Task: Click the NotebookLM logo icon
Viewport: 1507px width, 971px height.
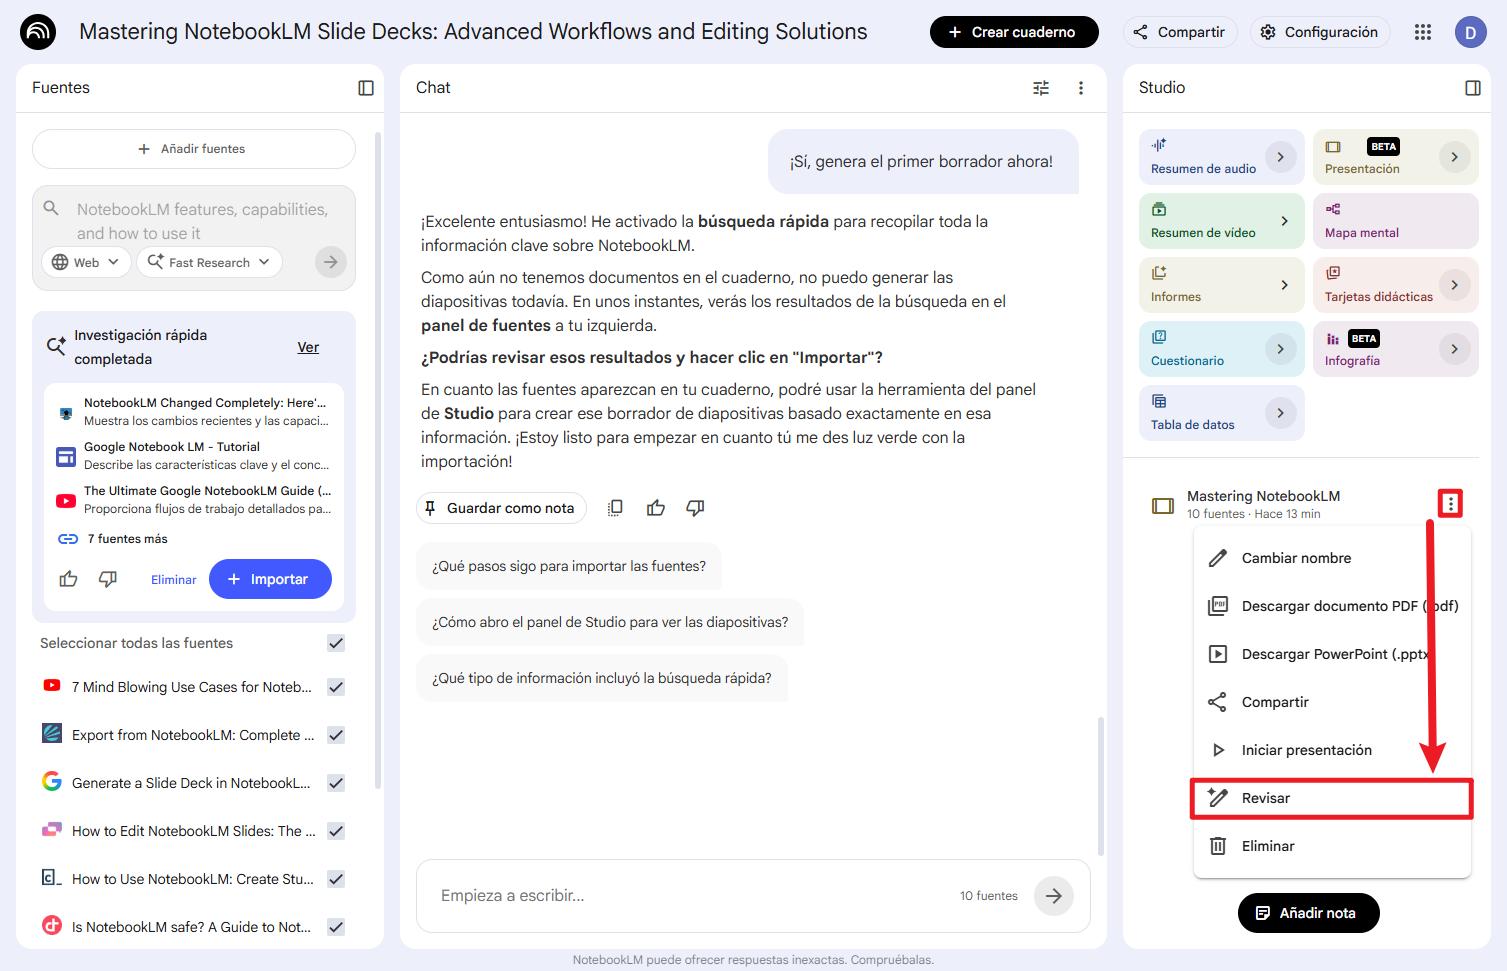Action: tap(38, 32)
